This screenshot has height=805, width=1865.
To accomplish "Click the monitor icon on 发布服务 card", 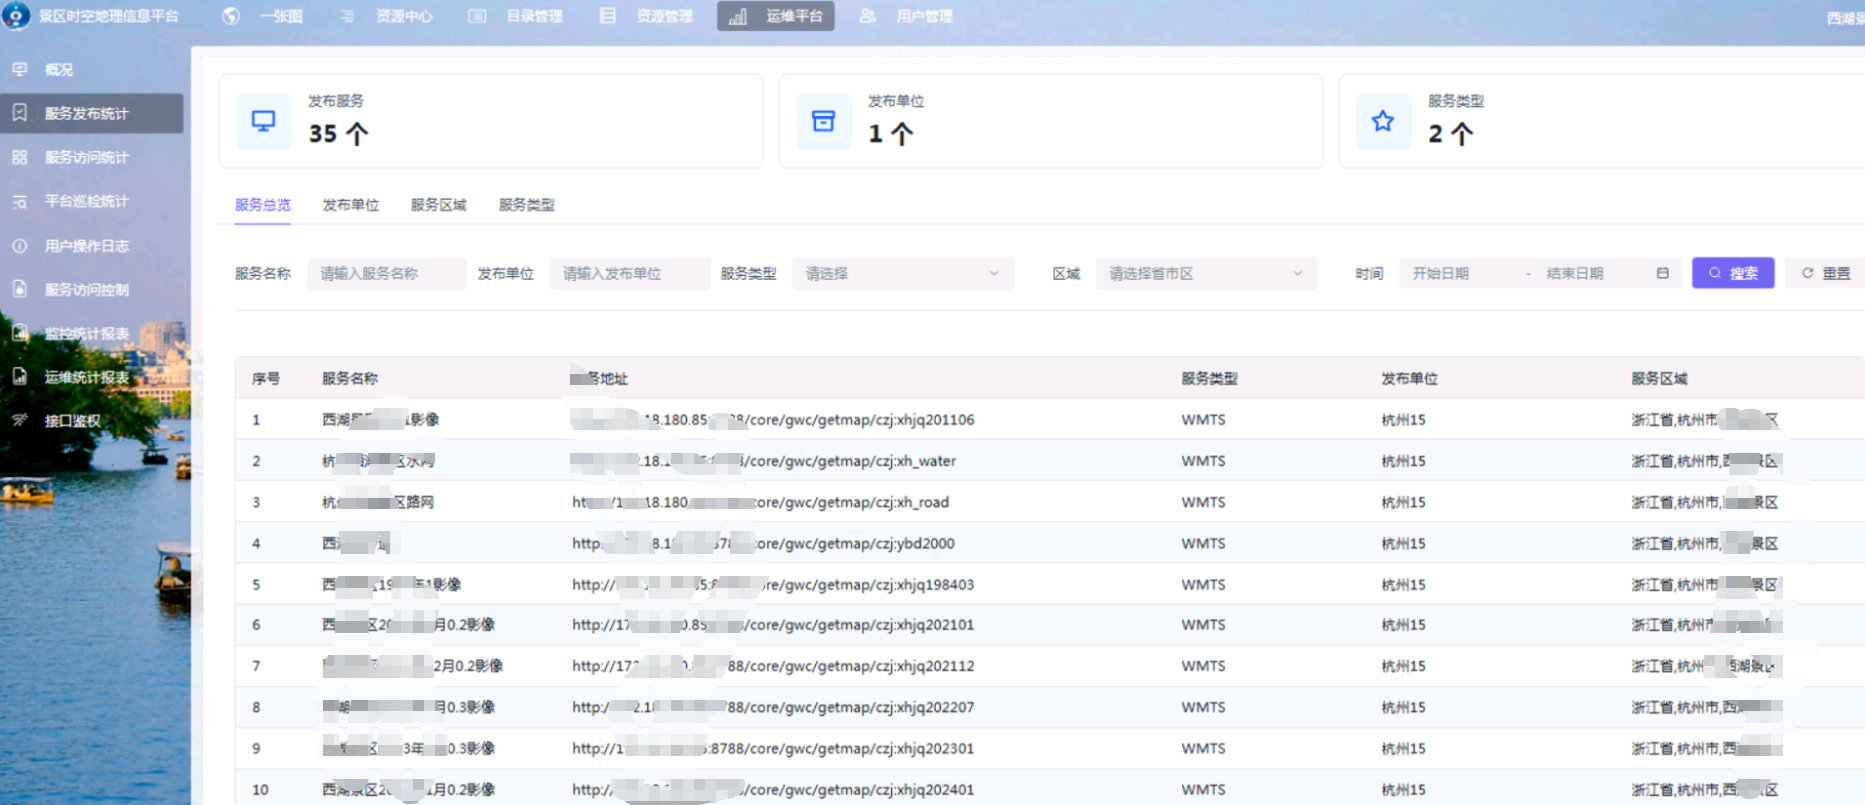I will pyautogui.click(x=263, y=121).
